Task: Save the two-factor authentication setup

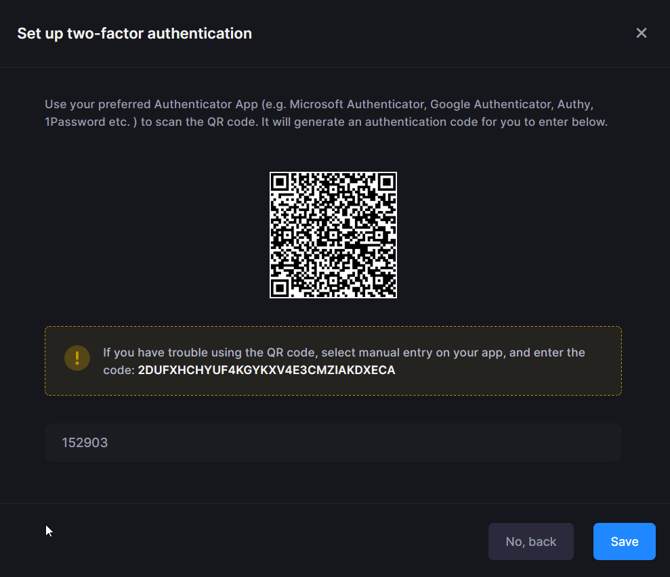Action: [x=624, y=541]
